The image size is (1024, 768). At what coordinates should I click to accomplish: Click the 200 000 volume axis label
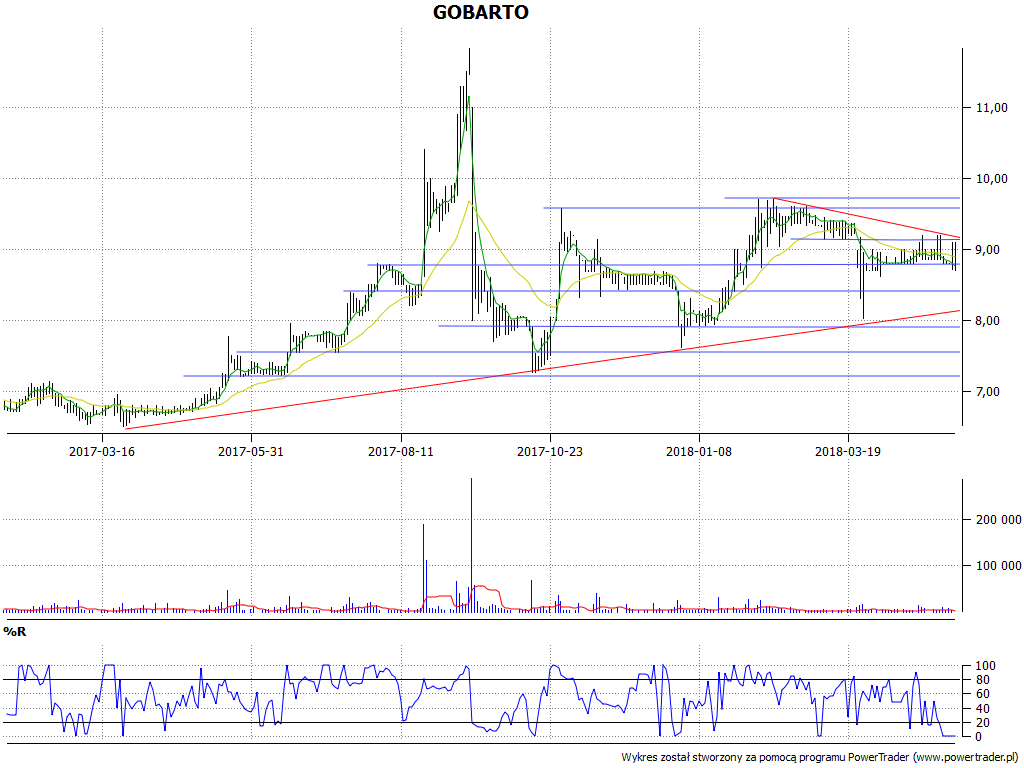click(999, 520)
